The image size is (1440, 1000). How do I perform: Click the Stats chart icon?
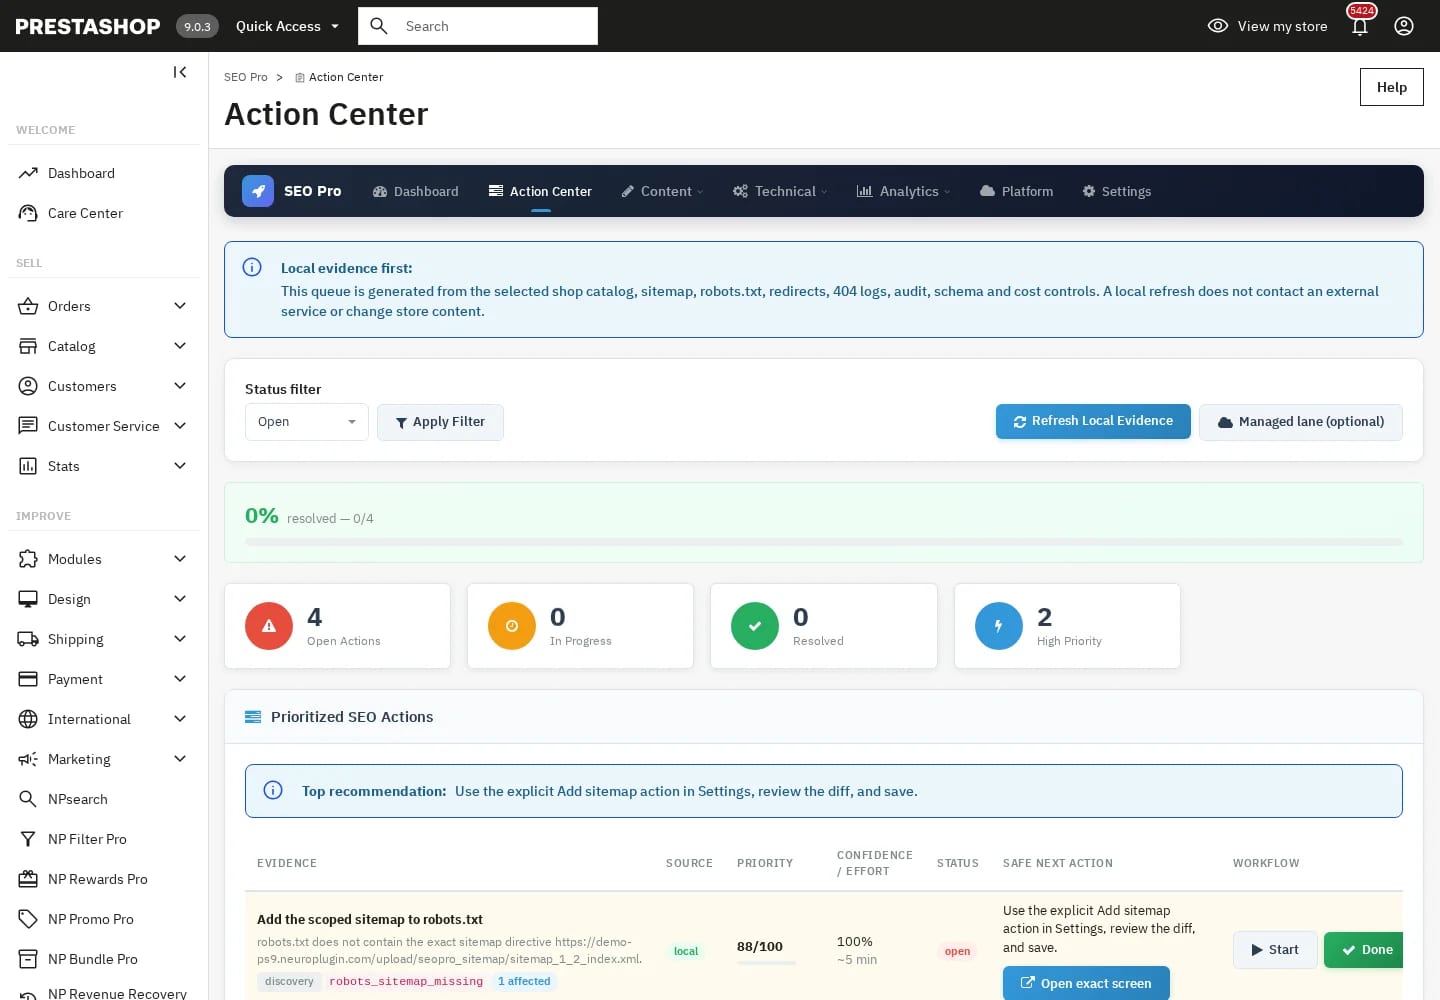(28, 466)
